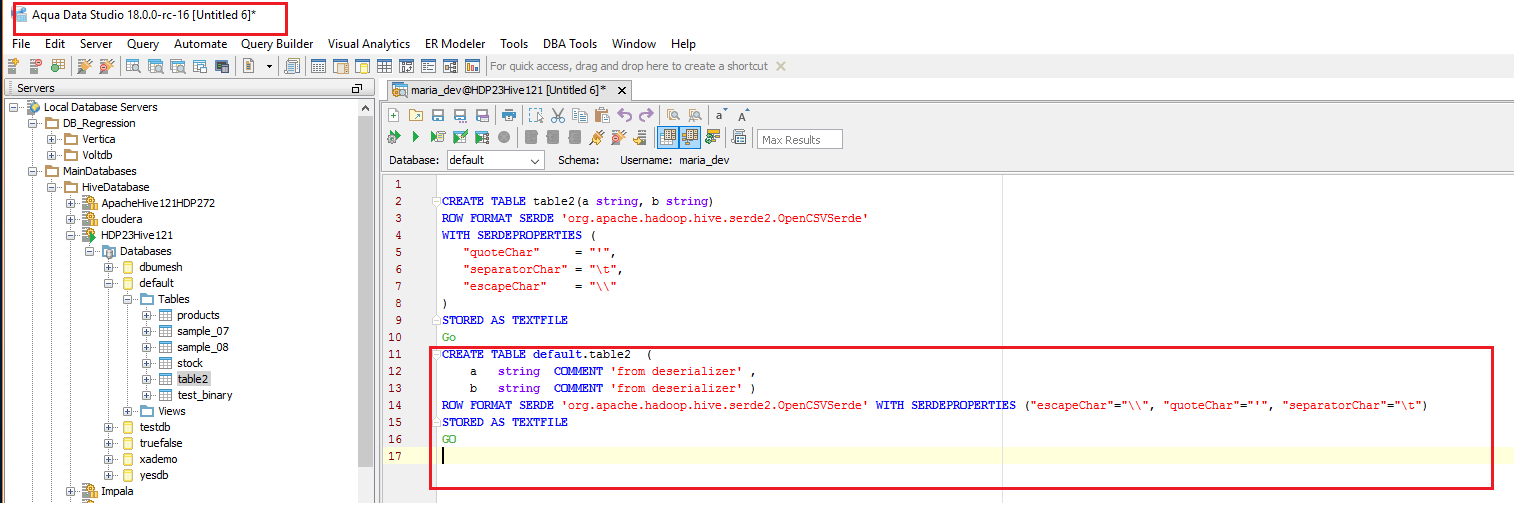
Task: Click the Local Database Servers root node
Action: click(x=100, y=107)
